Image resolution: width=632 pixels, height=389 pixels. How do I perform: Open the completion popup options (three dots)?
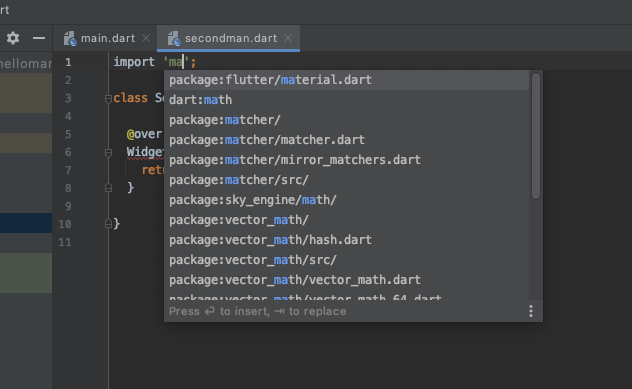click(x=531, y=311)
